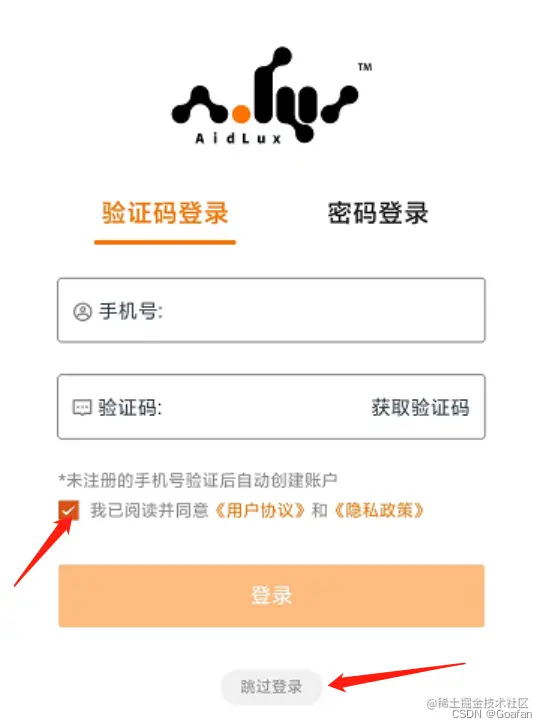Request a code via 获取验证码
The width and height of the screenshot is (547, 728).
(x=420, y=408)
